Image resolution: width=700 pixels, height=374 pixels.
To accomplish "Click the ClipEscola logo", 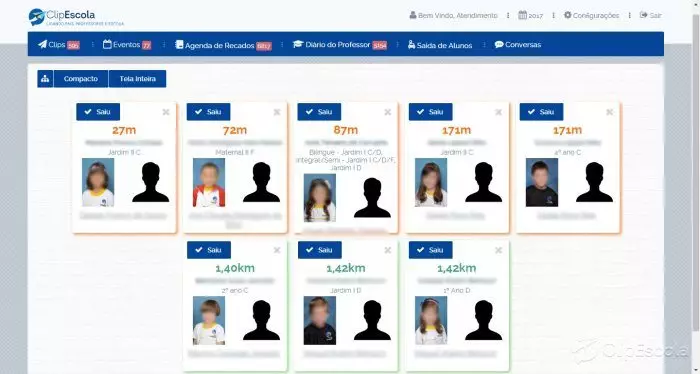I will (76, 17).
